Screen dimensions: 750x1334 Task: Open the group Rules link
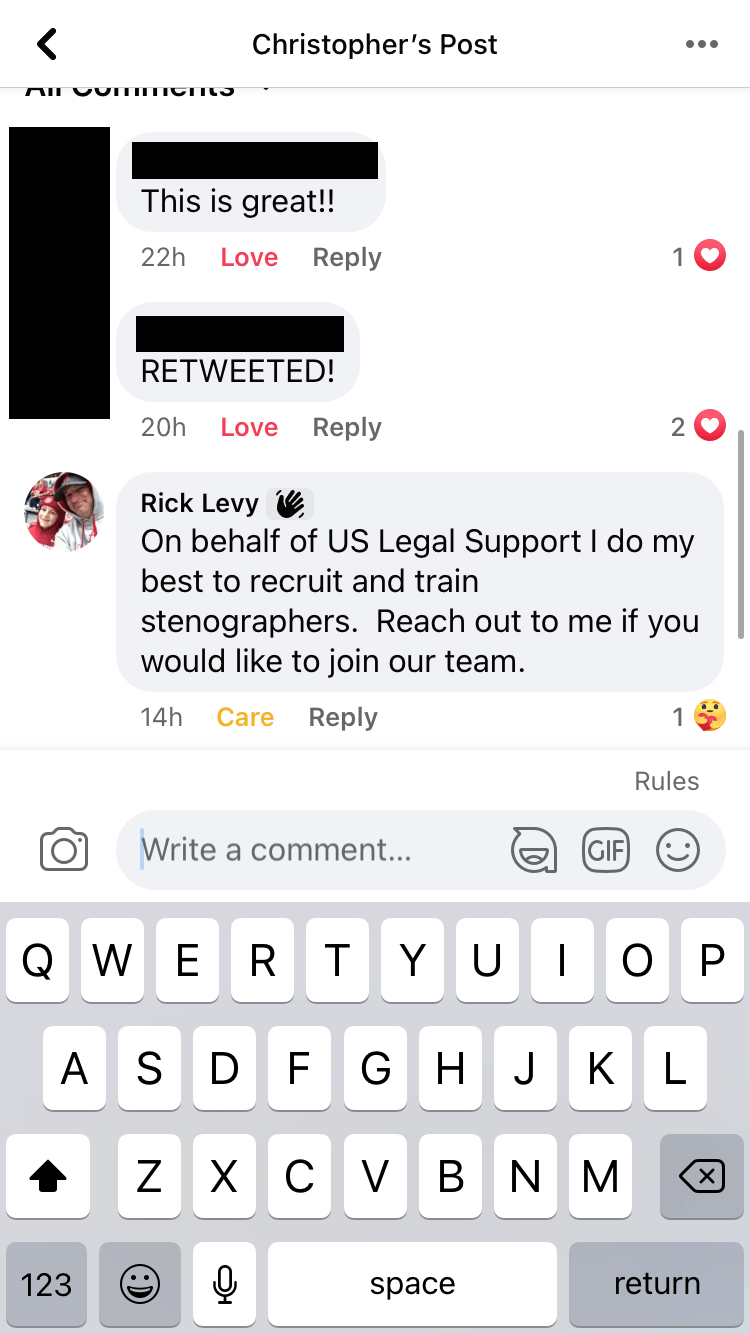pos(667,781)
